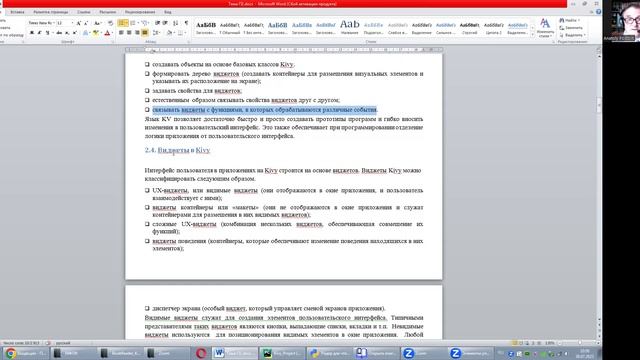Expand the styles gallery more arrow
The height and width of the screenshot is (360, 640).
(x=532, y=36)
